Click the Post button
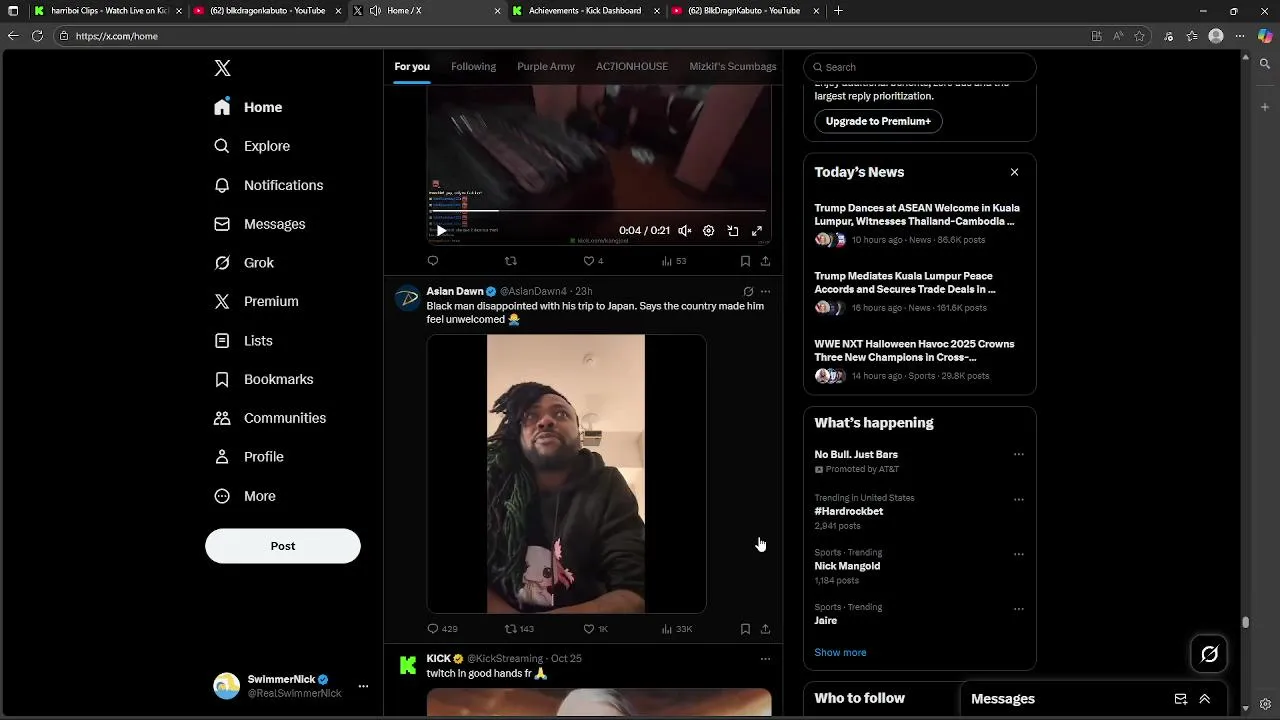This screenshot has width=1280, height=720. [x=283, y=546]
